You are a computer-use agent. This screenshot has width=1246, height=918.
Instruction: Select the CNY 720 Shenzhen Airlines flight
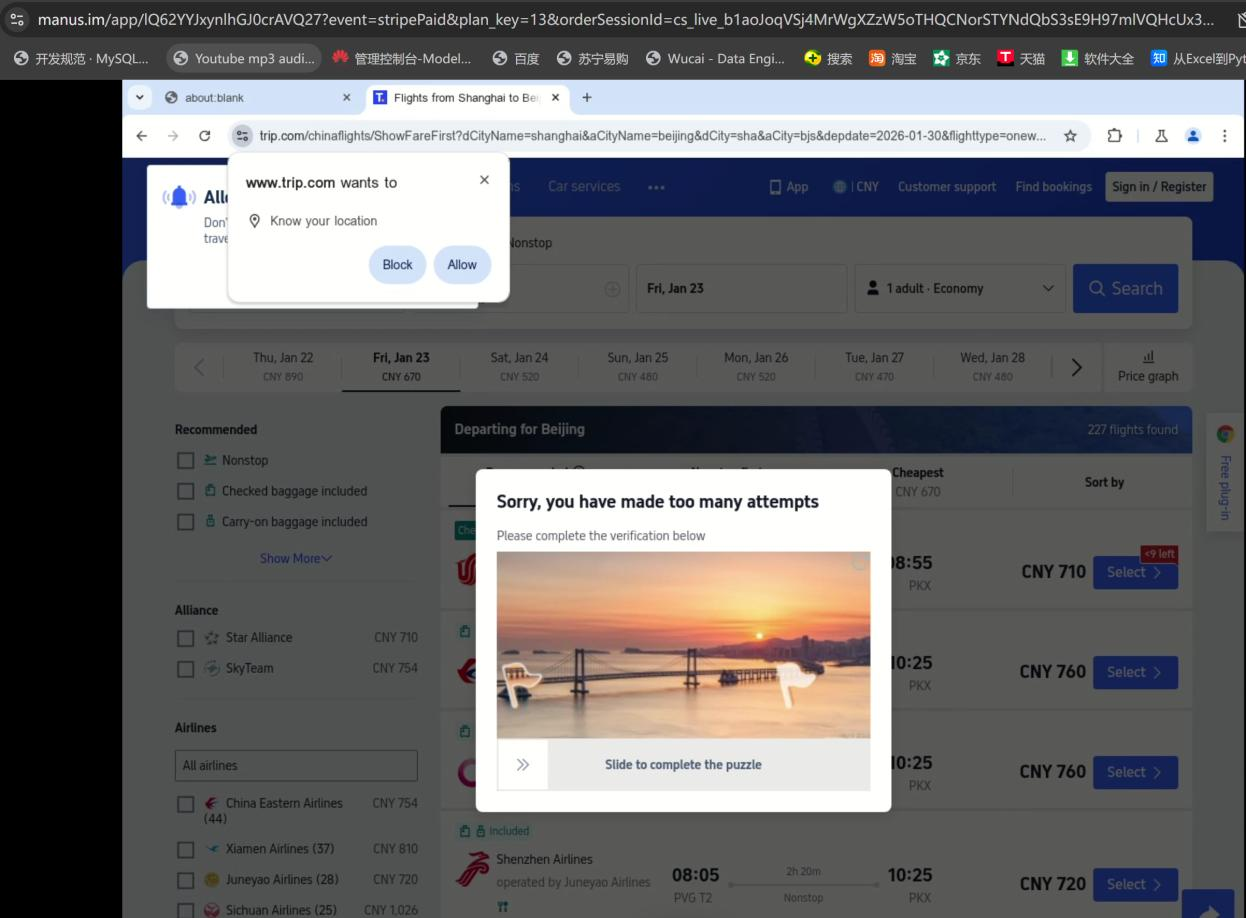tap(1135, 884)
